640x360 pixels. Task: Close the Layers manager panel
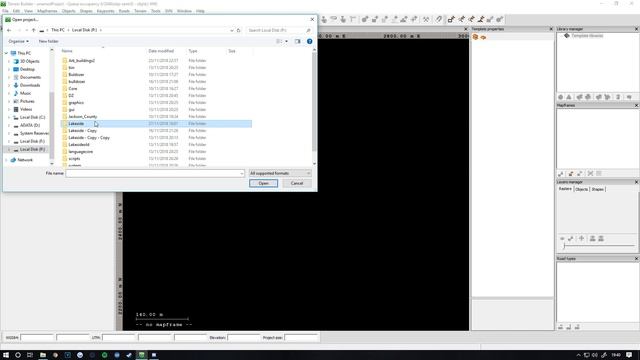(x=636, y=182)
